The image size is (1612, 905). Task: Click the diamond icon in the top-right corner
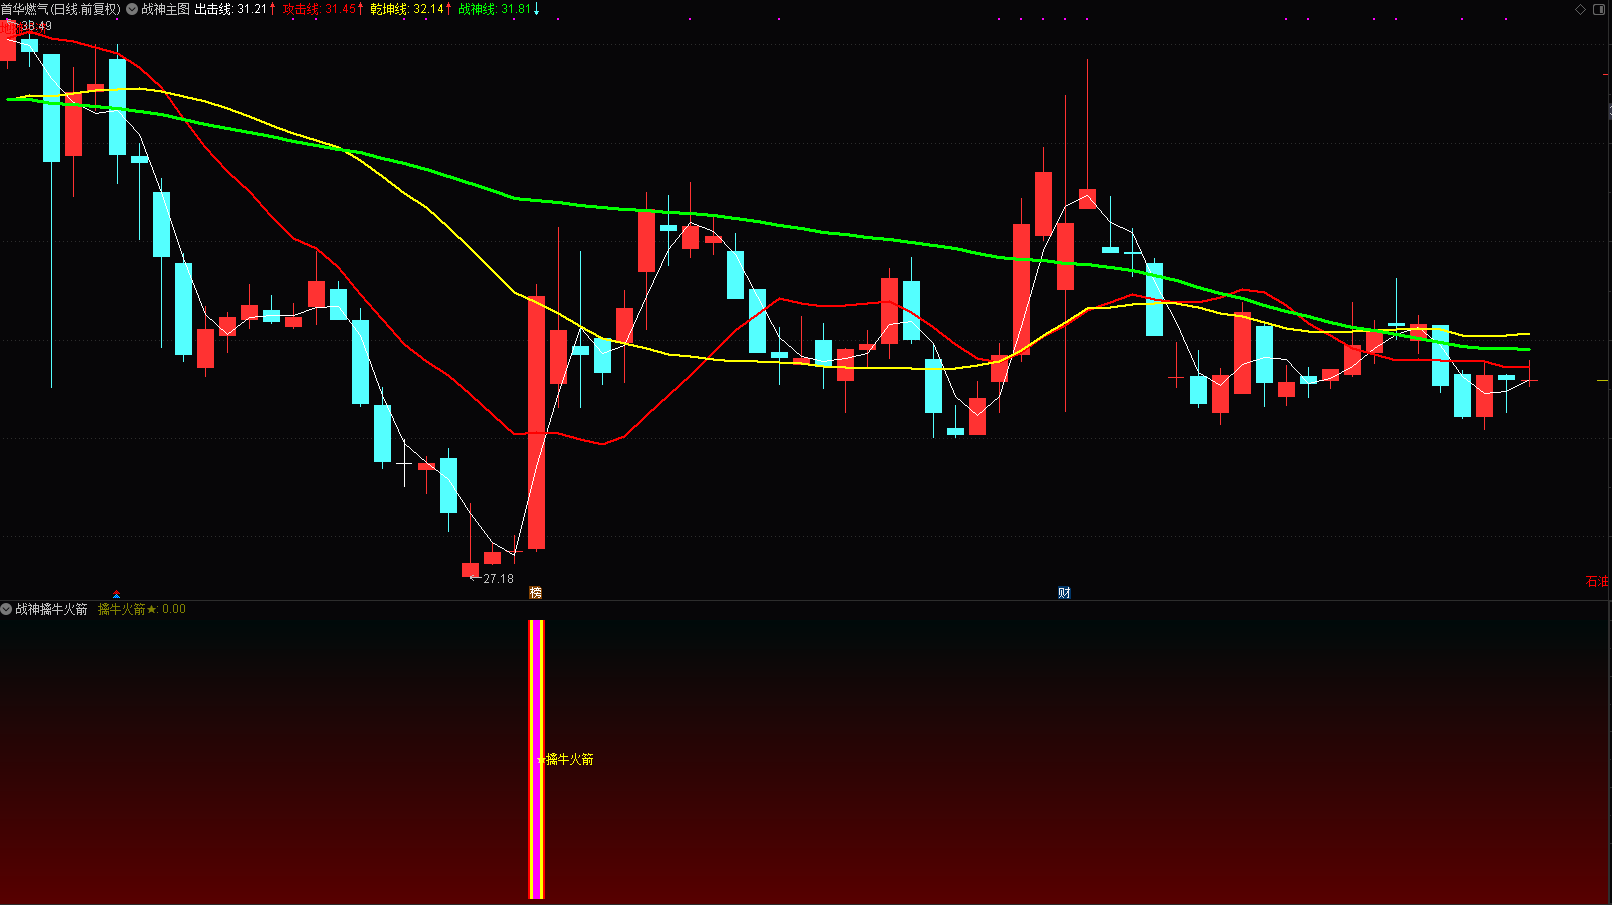pyautogui.click(x=1581, y=9)
